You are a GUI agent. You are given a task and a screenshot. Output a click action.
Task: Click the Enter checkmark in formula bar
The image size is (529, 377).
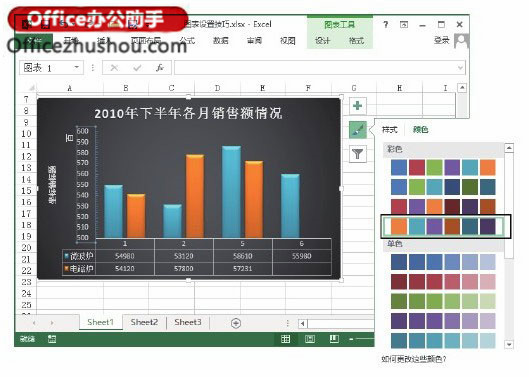coord(137,68)
